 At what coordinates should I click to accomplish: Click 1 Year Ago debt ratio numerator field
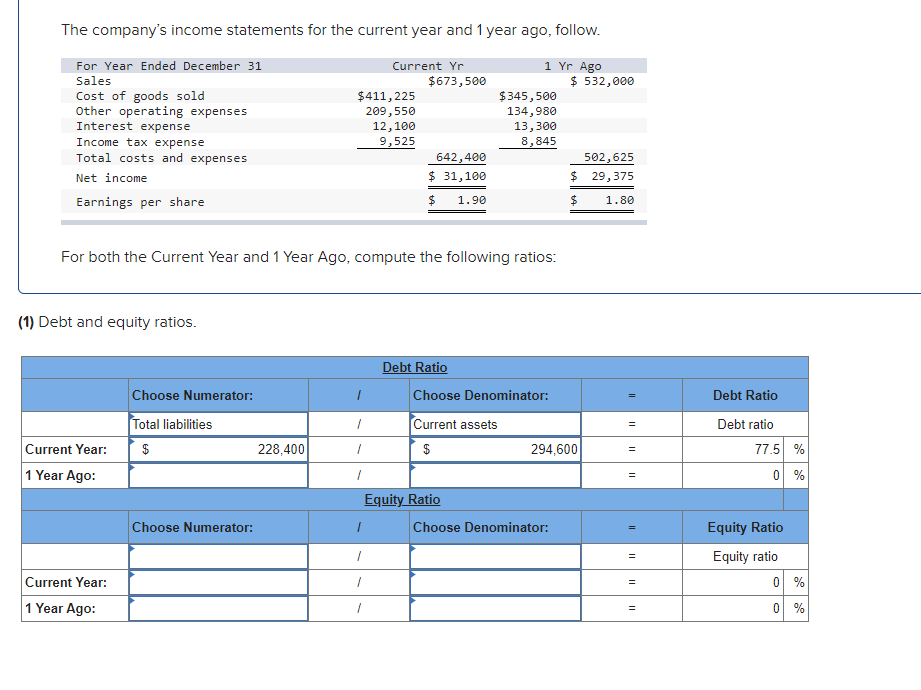(219, 475)
